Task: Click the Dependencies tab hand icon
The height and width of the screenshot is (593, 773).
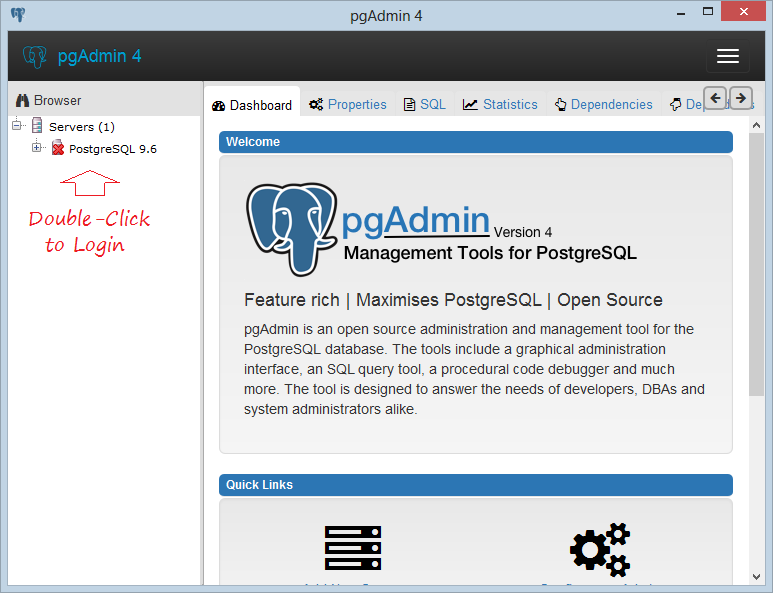Action: tap(561, 105)
